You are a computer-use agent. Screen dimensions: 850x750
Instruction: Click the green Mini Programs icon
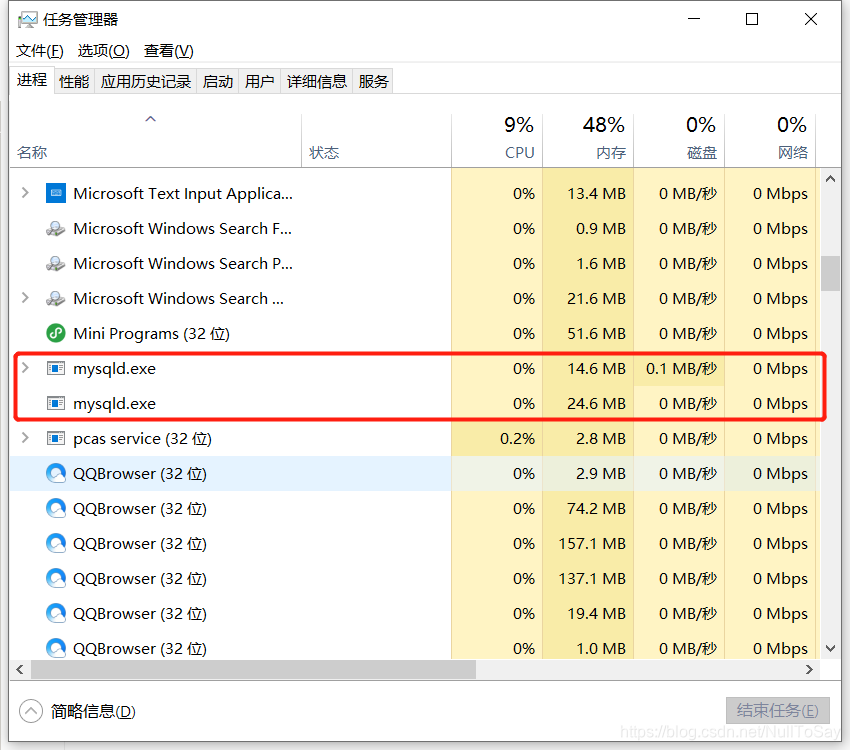[56, 333]
